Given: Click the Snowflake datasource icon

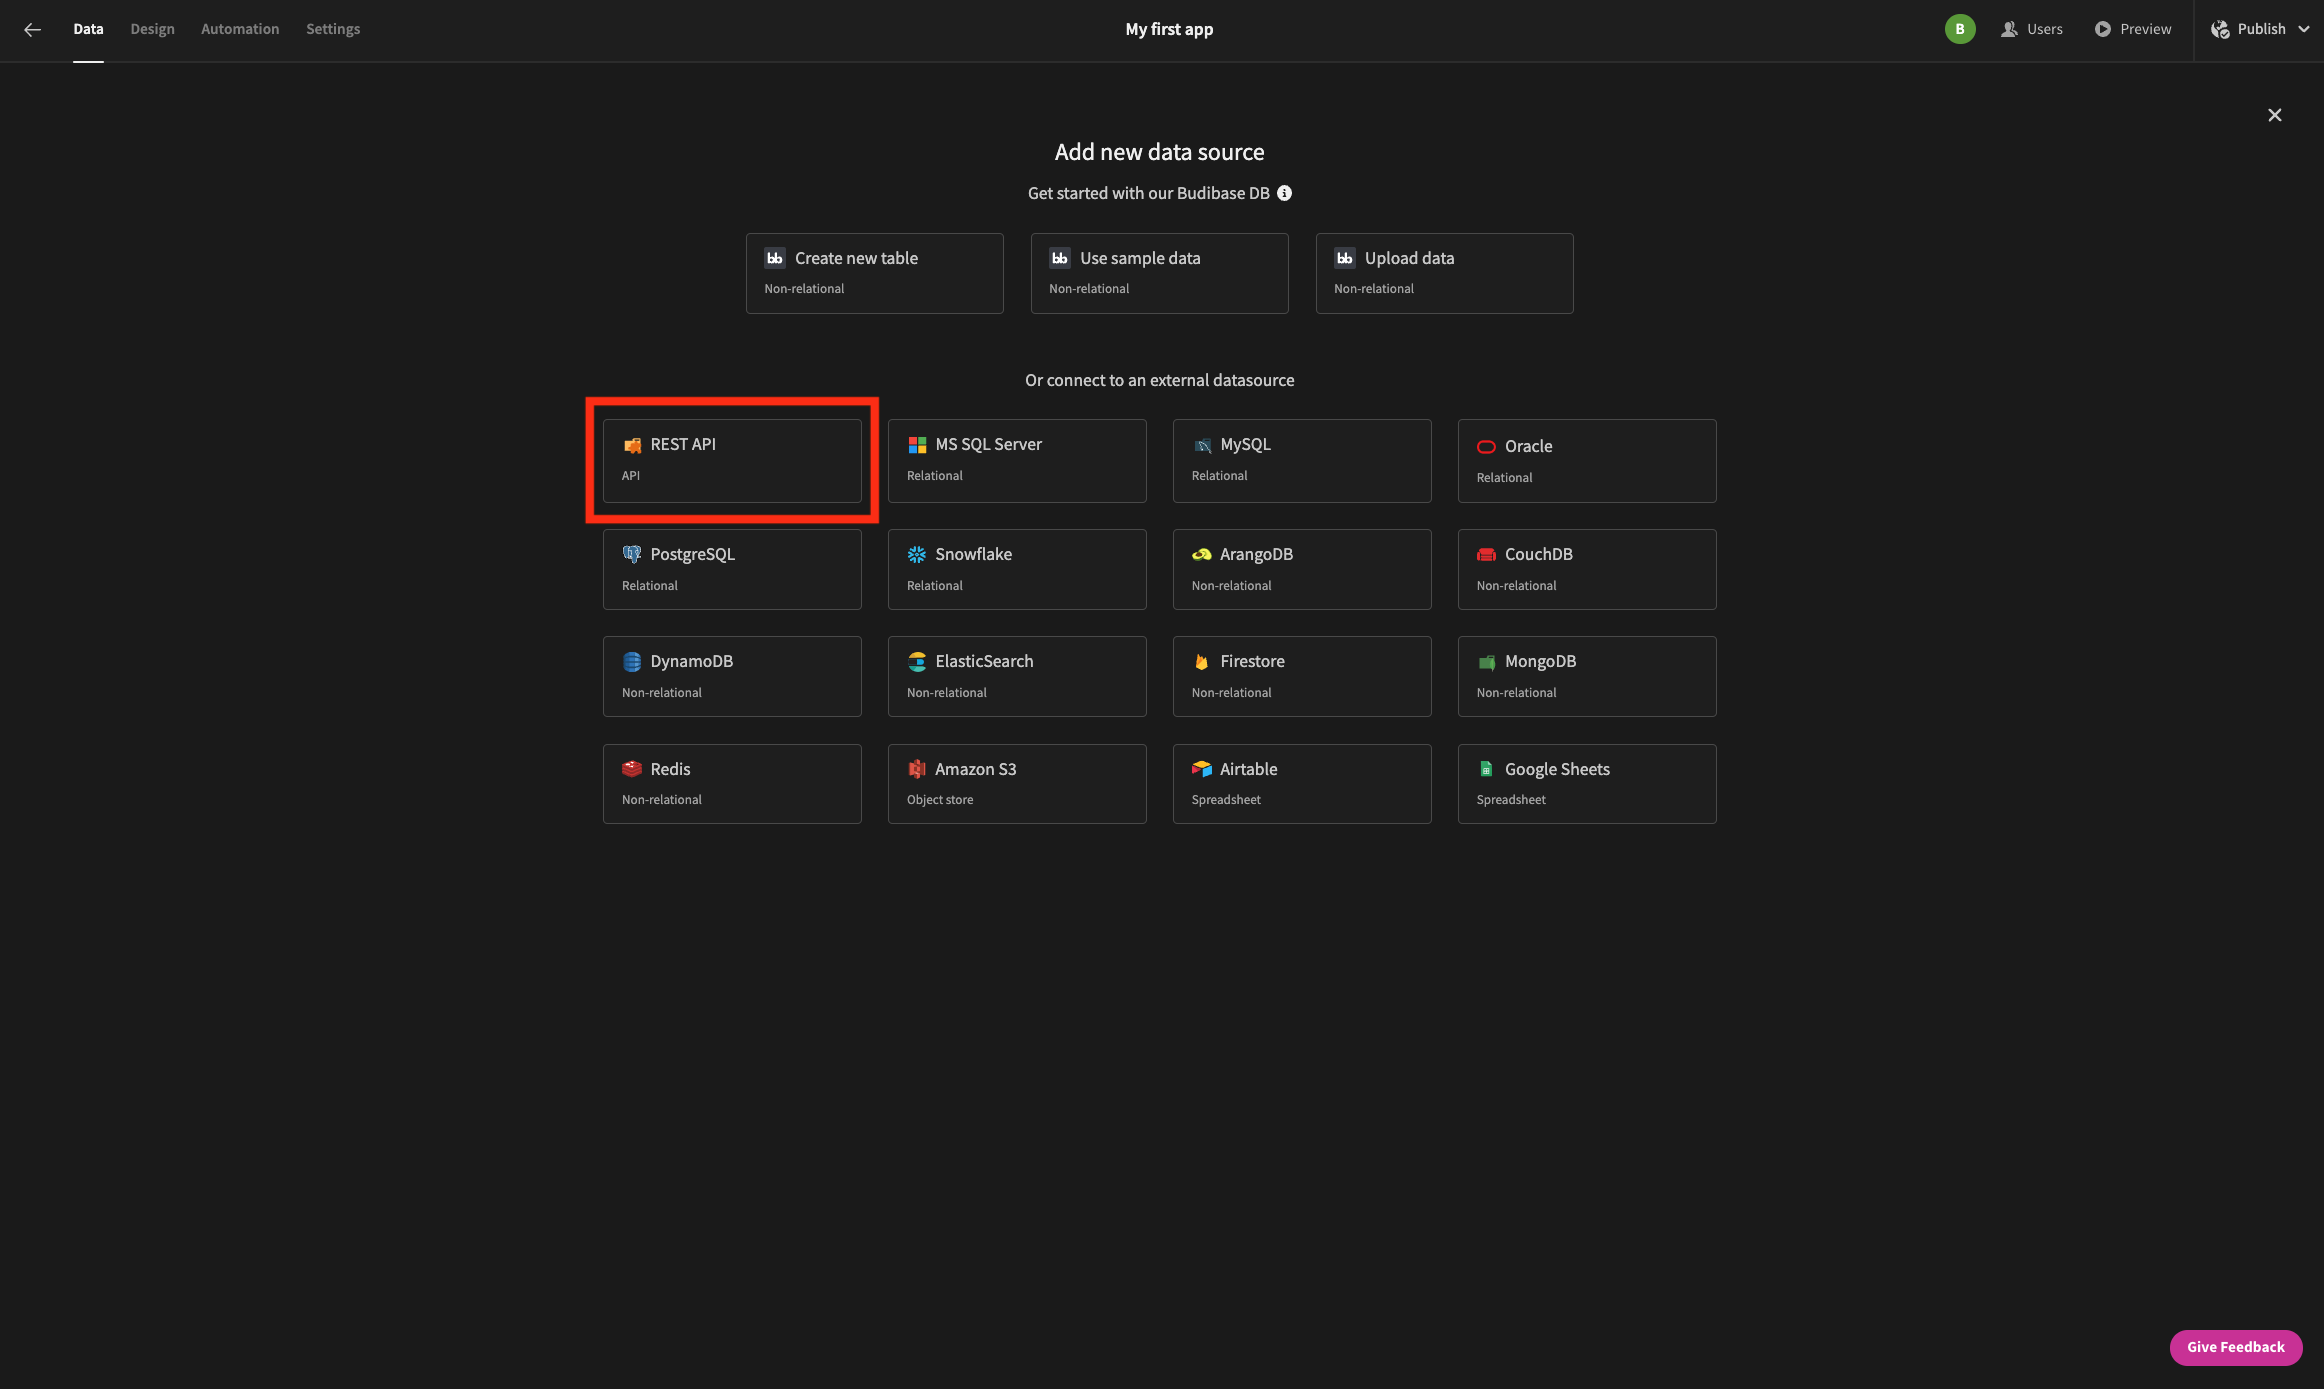Looking at the screenshot, I should click(x=916, y=554).
